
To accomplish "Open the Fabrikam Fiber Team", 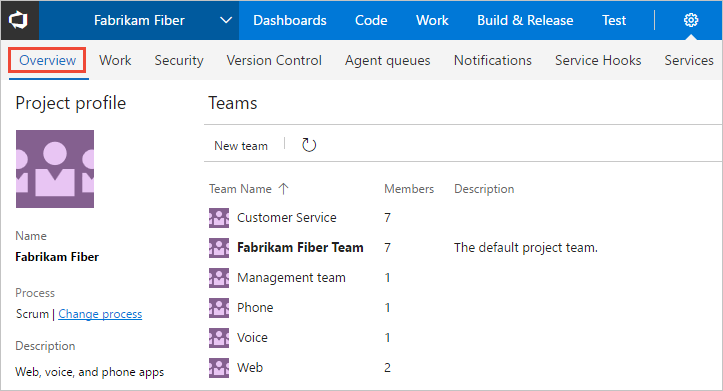I will [x=300, y=248].
